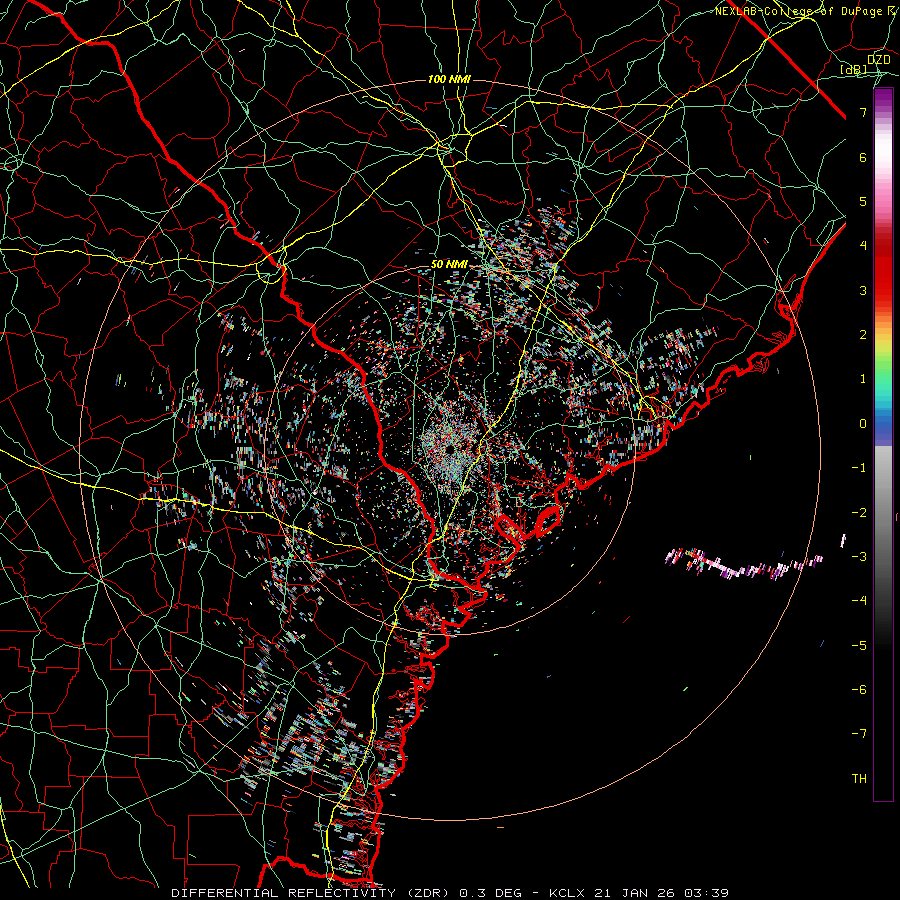The height and width of the screenshot is (900, 900).
Task: Click the '4' value on color scale
Action: pos(863,245)
